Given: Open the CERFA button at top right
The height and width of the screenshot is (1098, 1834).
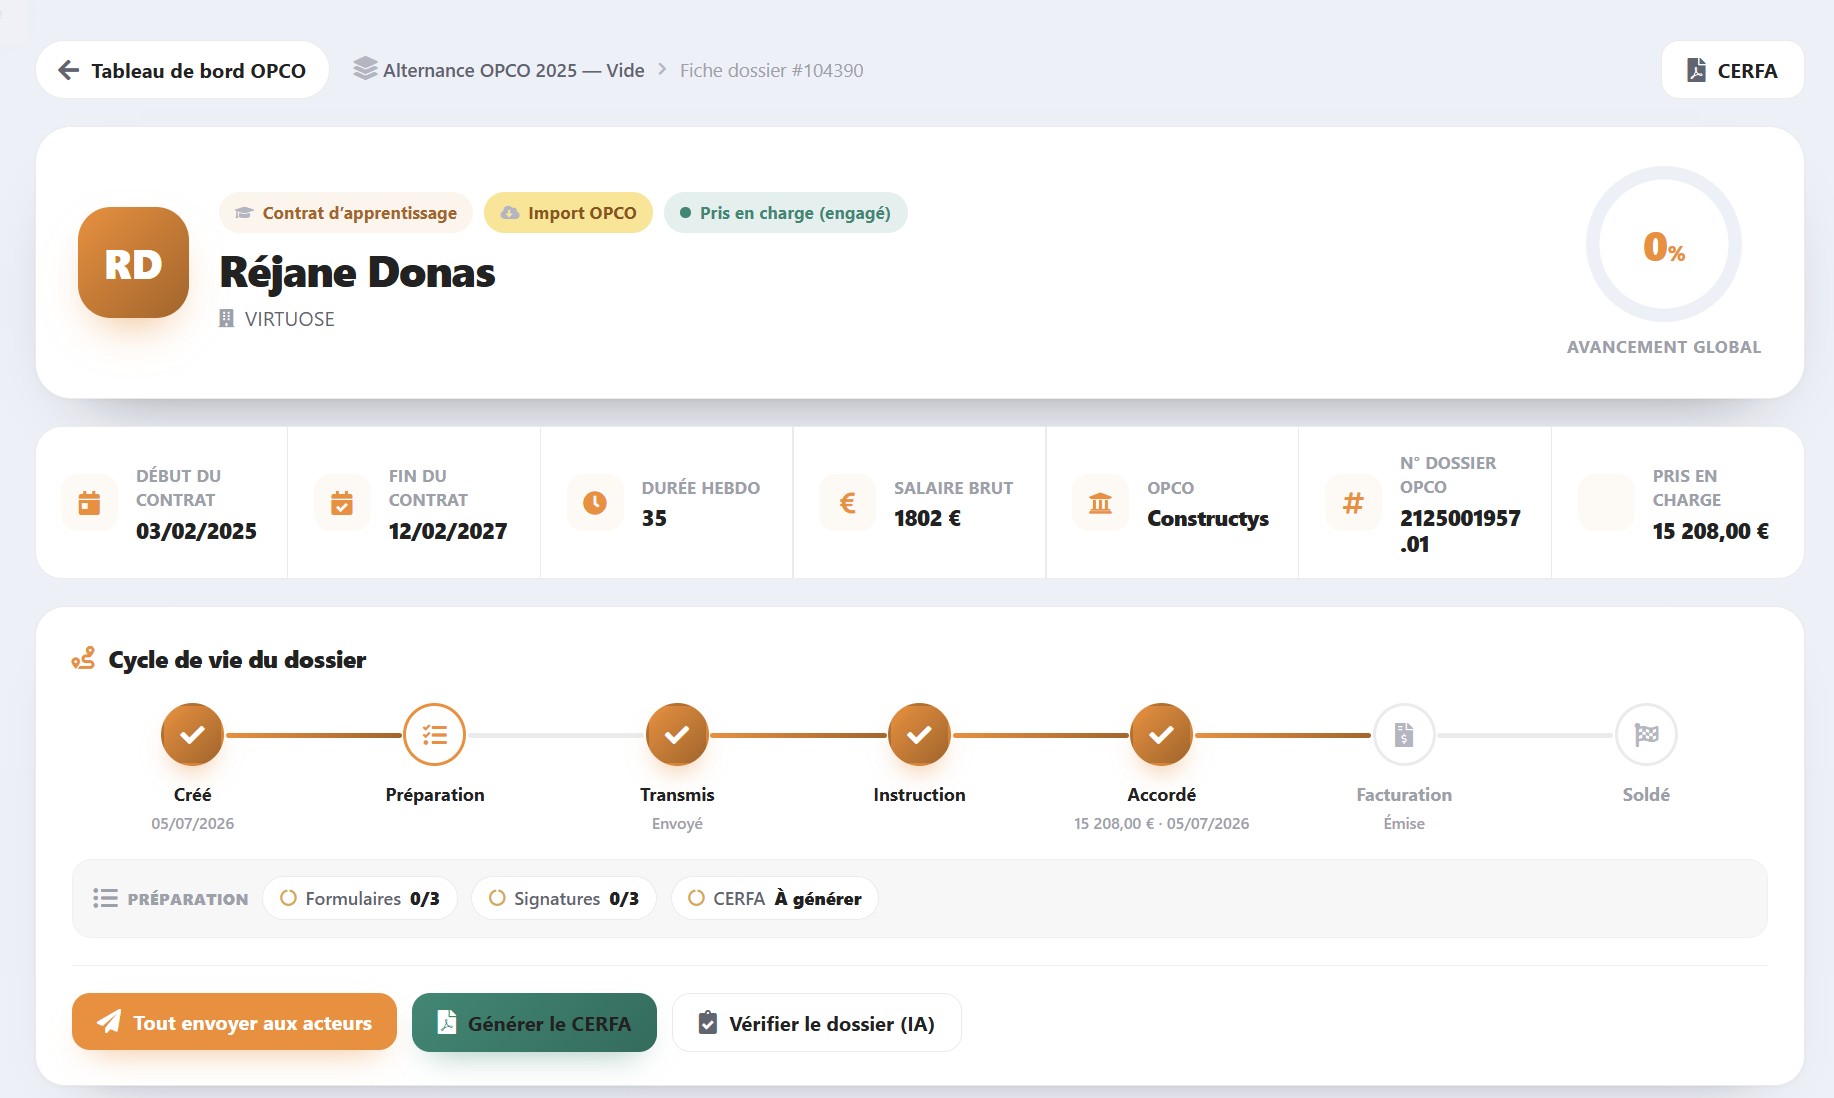Looking at the screenshot, I should click(1732, 70).
